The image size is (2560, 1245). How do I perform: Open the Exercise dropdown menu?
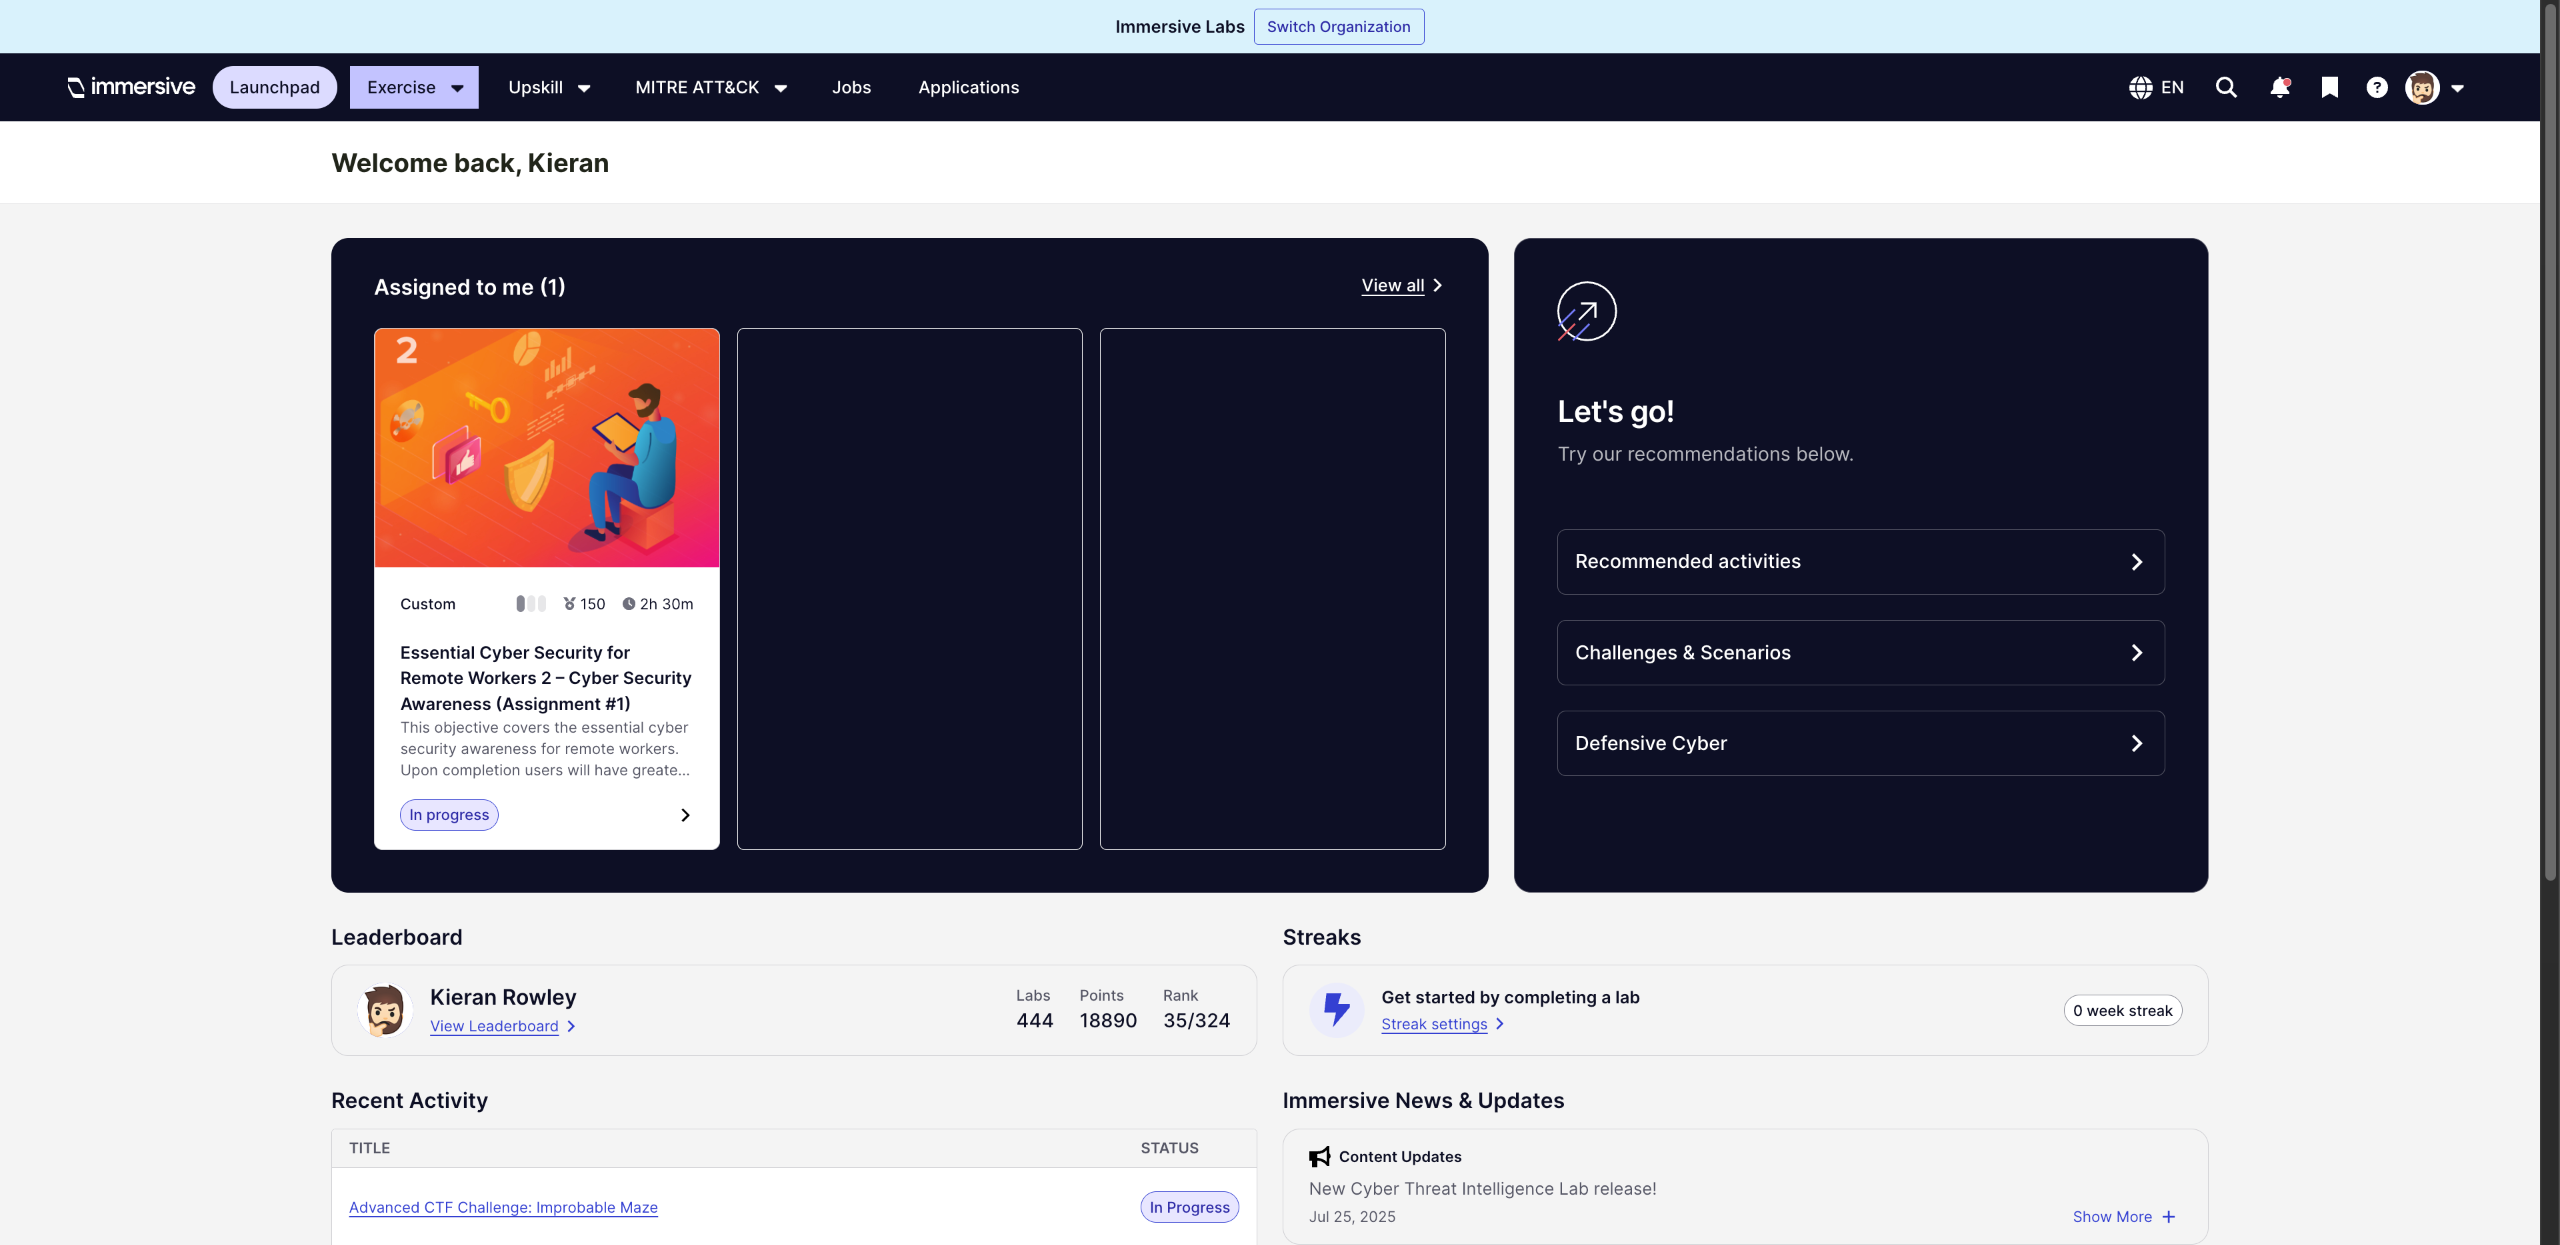(414, 88)
